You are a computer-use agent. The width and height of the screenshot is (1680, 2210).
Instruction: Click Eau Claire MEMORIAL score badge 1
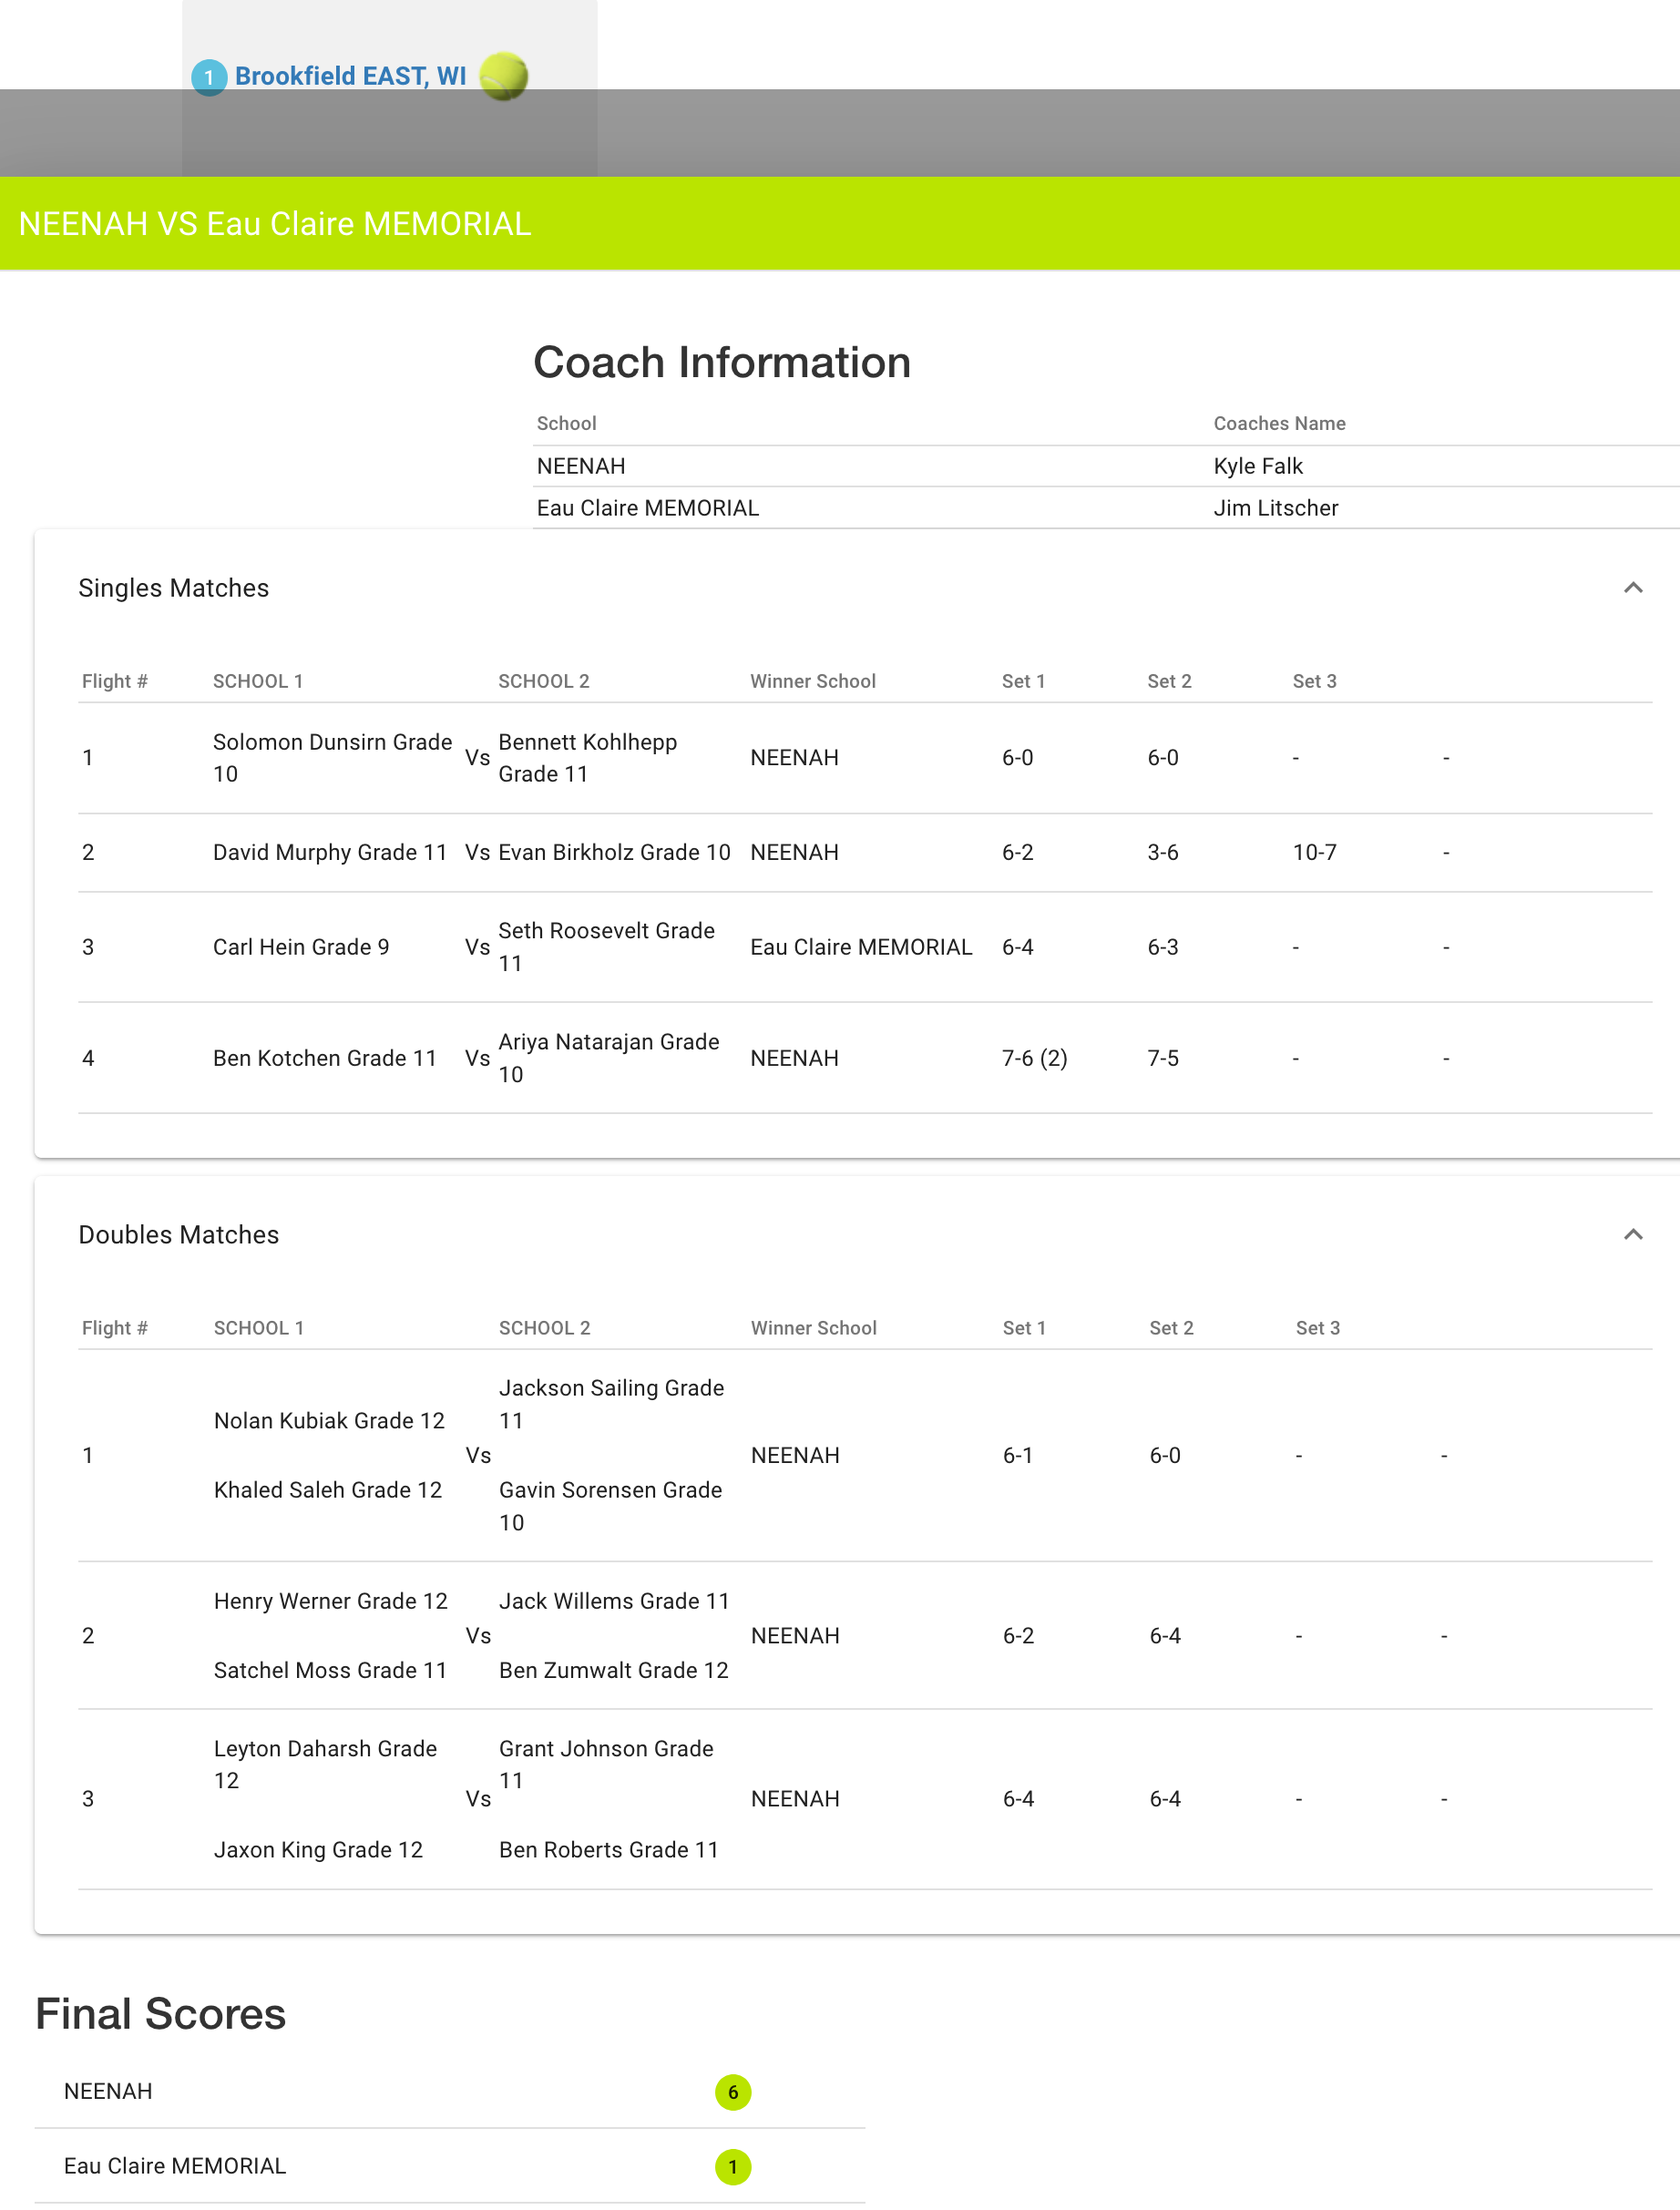pyautogui.click(x=732, y=2166)
